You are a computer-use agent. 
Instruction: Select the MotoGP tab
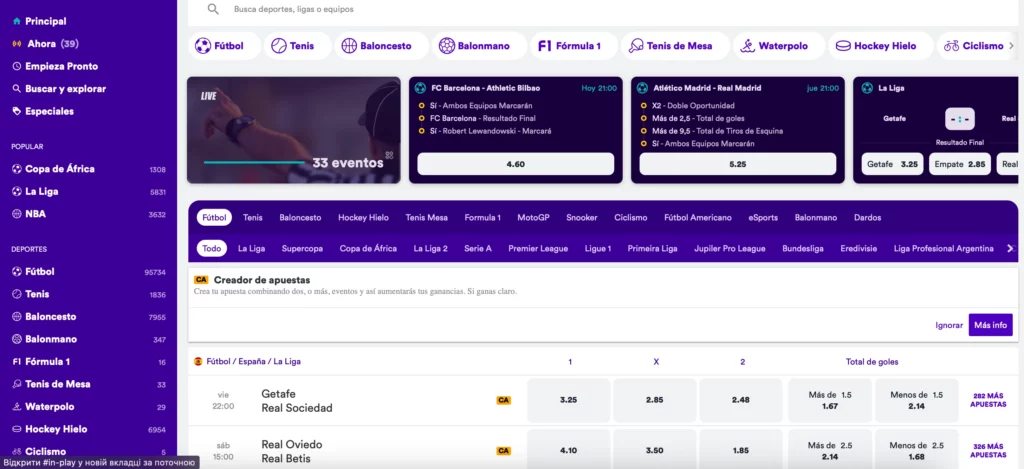click(x=534, y=218)
